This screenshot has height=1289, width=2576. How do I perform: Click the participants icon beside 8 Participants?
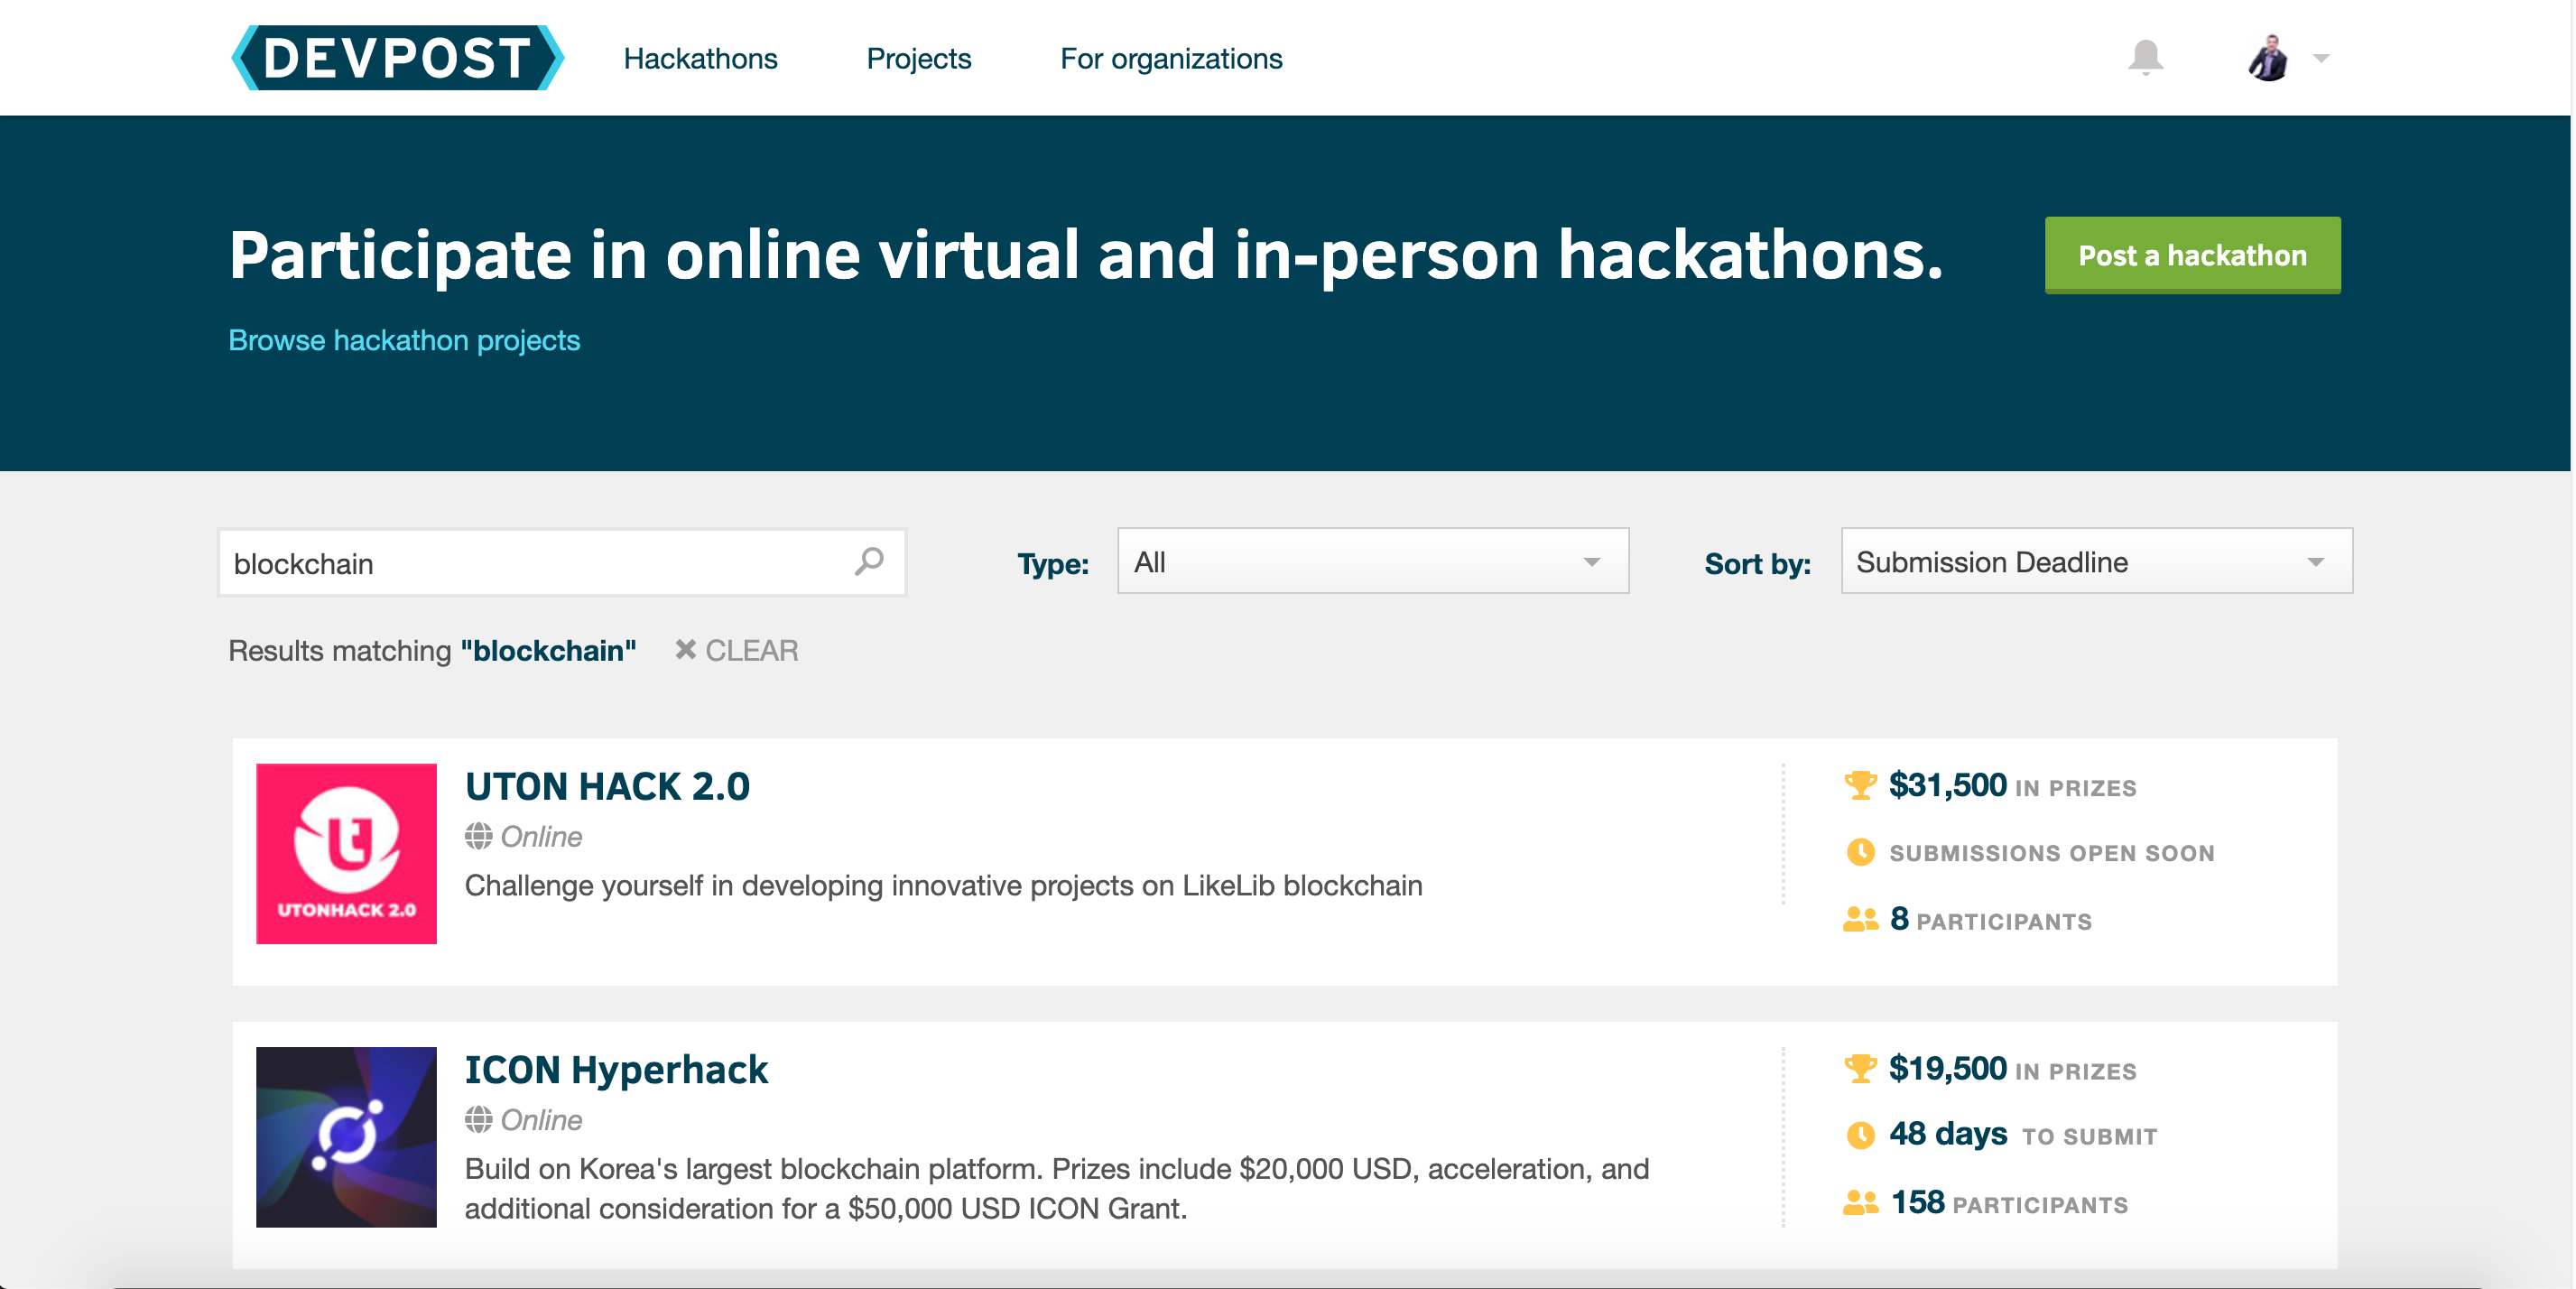tap(1860, 919)
